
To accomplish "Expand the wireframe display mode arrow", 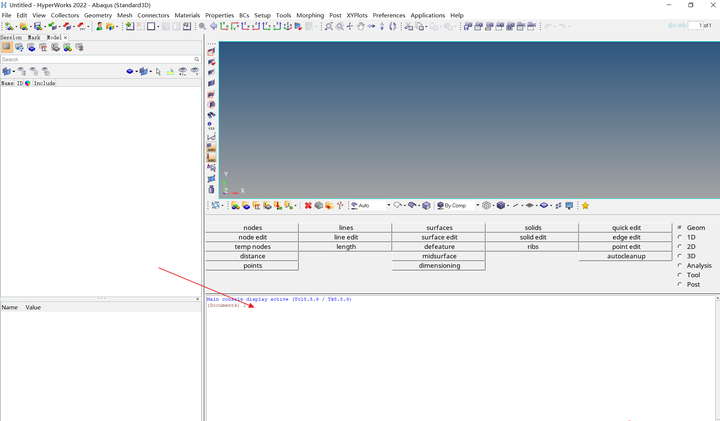I will tap(494, 206).
